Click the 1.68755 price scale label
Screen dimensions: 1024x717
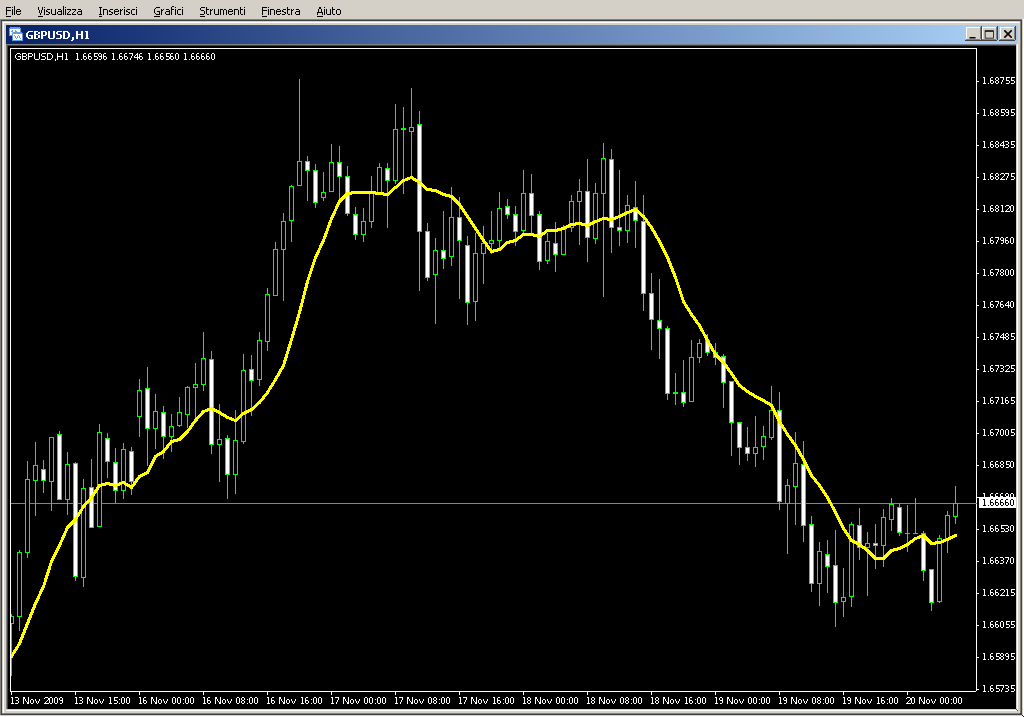pos(999,81)
